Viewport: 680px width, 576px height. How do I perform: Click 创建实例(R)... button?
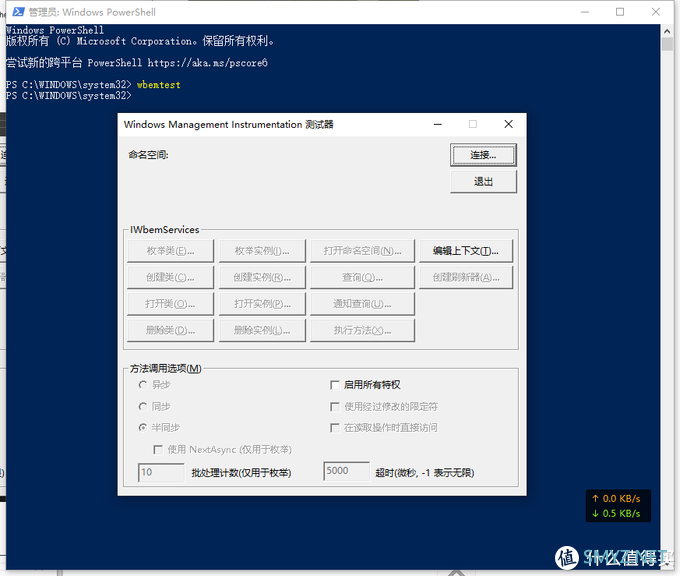[x=262, y=277]
